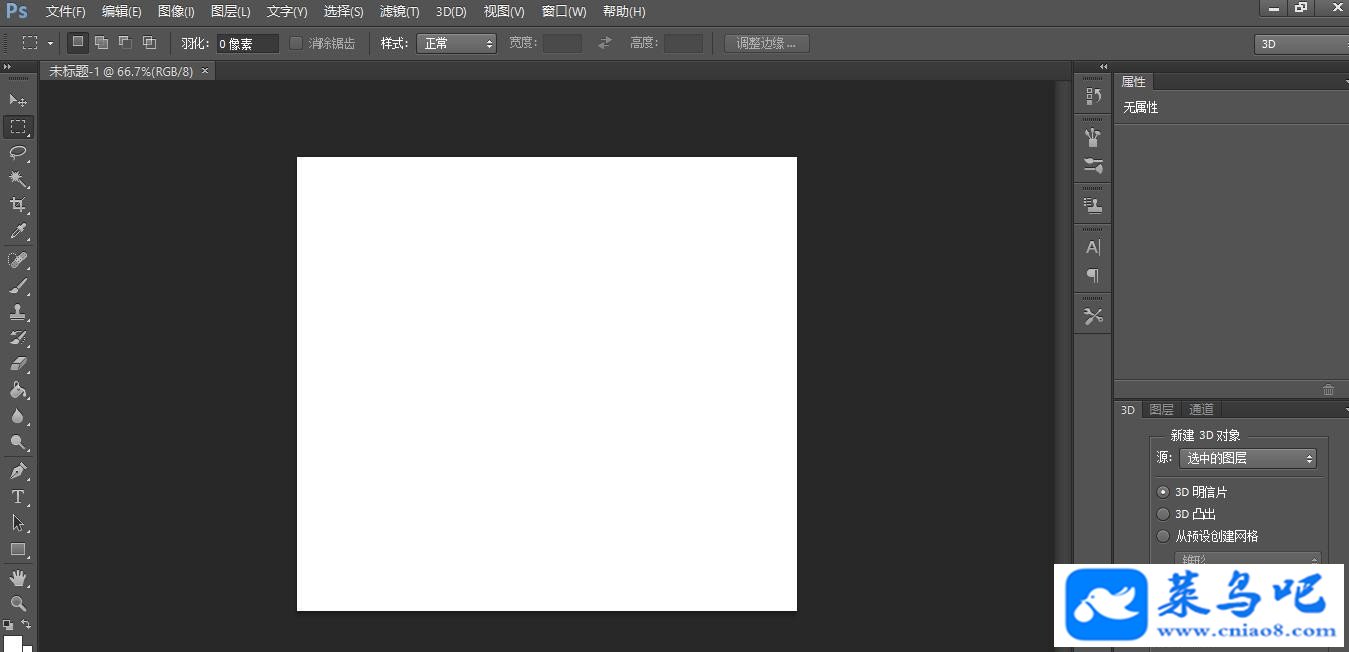Open the tool preset picker arrow
The width and height of the screenshot is (1349, 652).
pos(50,44)
